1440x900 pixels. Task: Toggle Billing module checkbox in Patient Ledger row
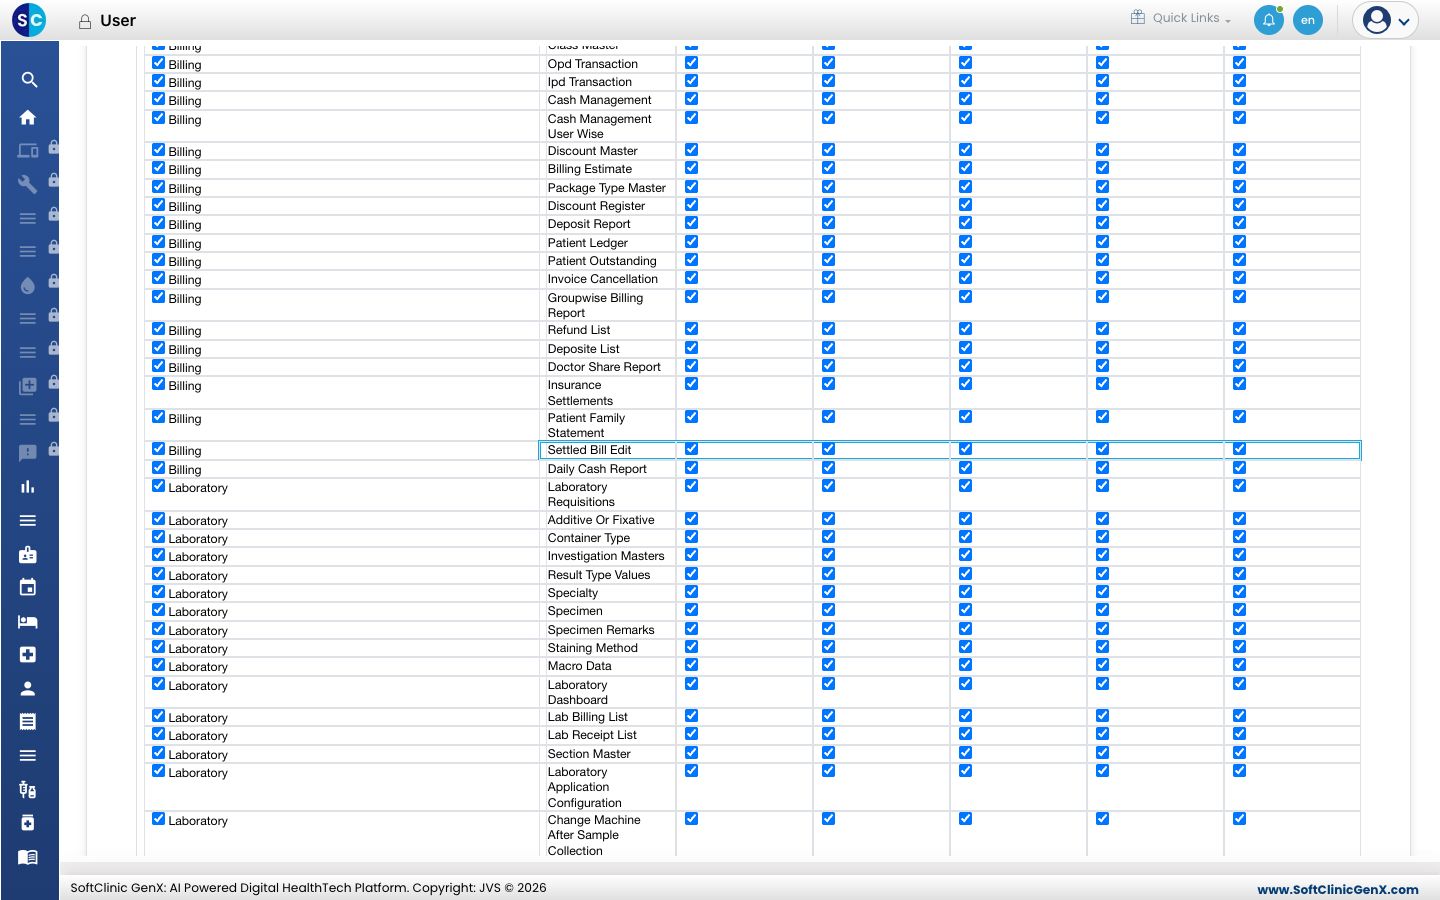pos(158,242)
